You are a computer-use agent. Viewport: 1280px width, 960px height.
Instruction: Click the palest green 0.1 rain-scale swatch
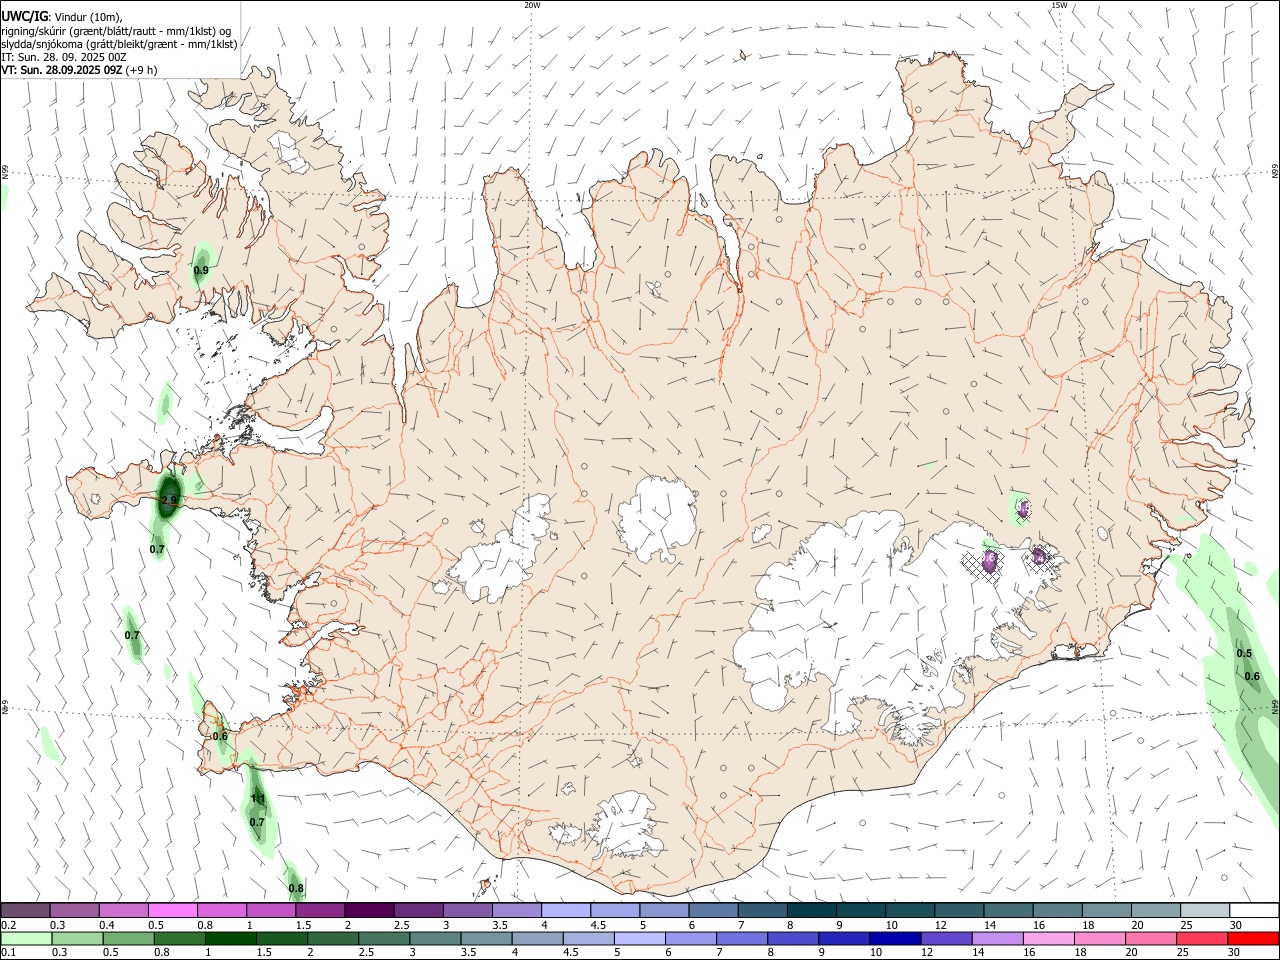[26, 938]
